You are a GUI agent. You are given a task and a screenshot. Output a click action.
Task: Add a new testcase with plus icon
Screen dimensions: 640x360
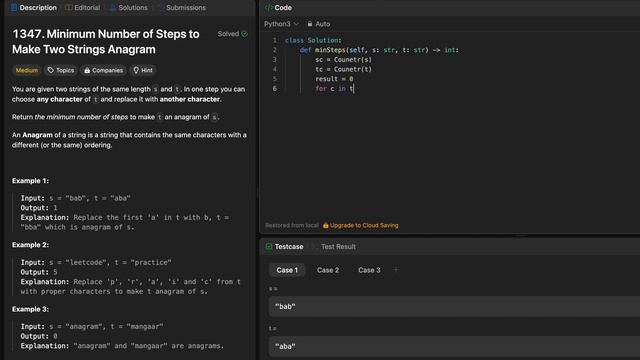tap(396, 270)
